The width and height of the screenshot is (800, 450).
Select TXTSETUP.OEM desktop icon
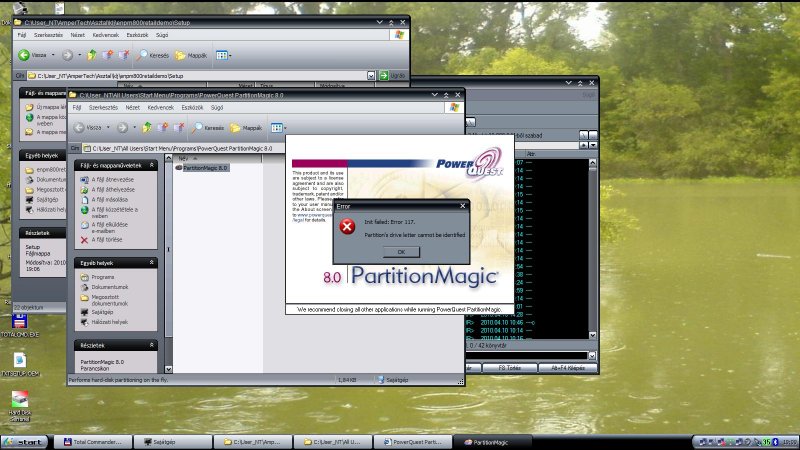click(x=20, y=365)
